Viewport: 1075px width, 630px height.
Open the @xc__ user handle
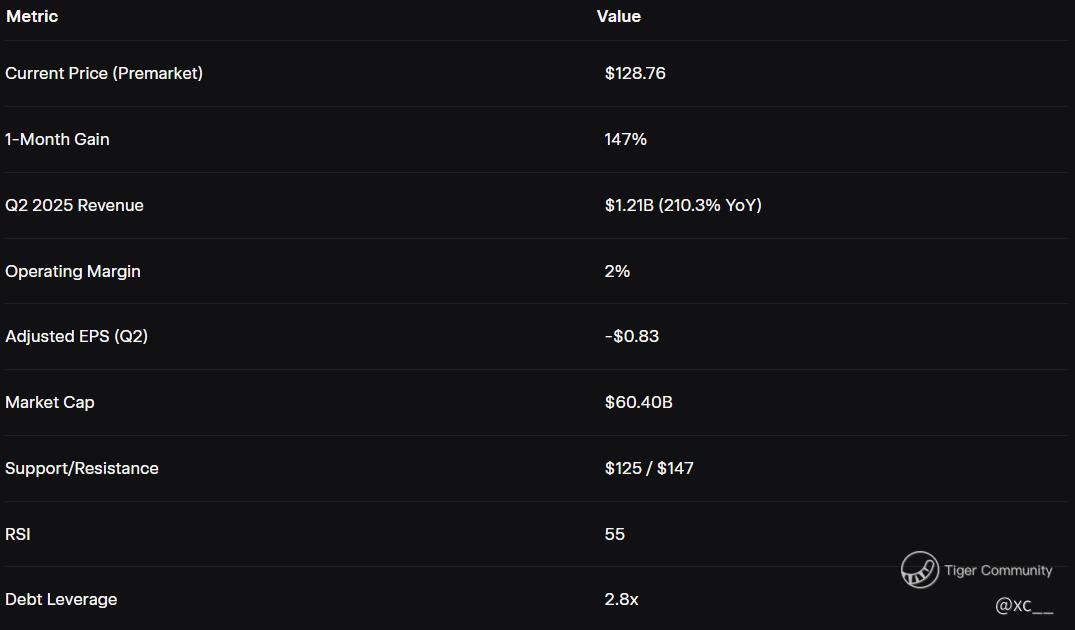(1024, 606)
